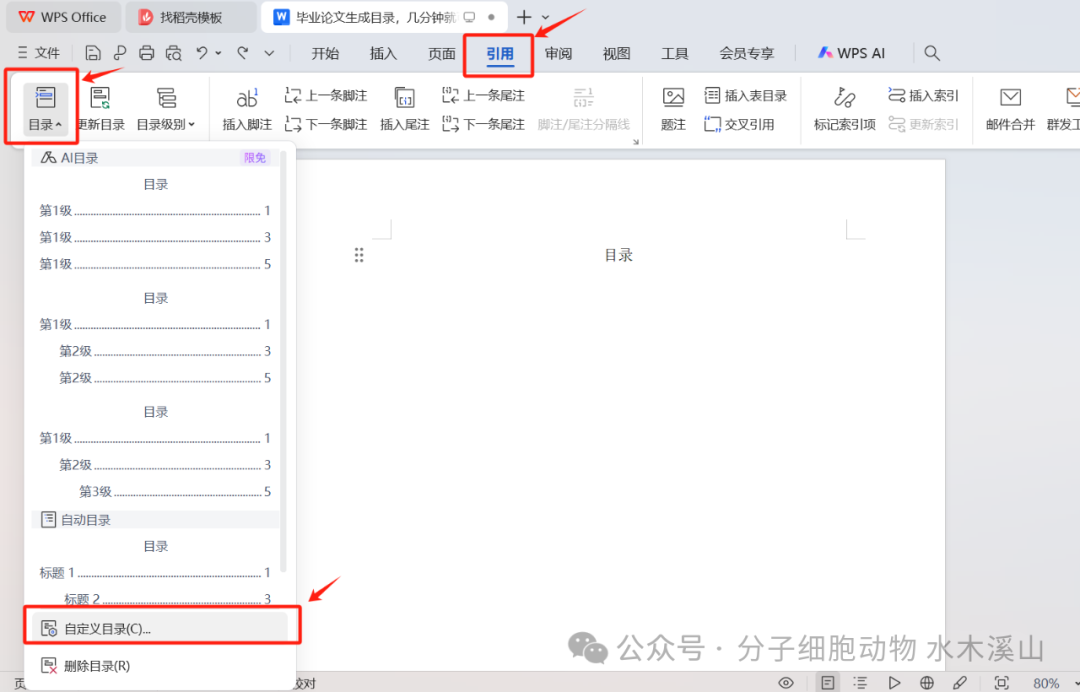Switch to the 找稻壳模板 tab

[191, 17]
